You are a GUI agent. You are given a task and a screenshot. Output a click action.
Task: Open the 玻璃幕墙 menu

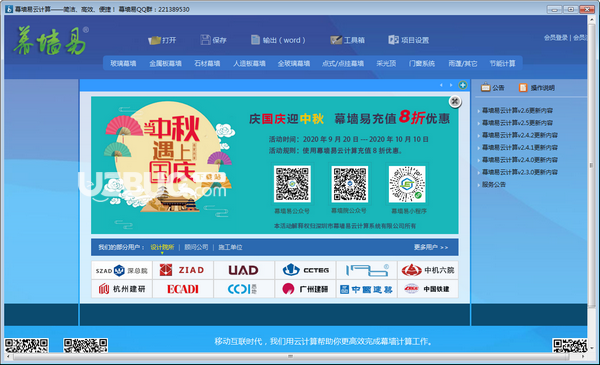(x=123, y=63)
